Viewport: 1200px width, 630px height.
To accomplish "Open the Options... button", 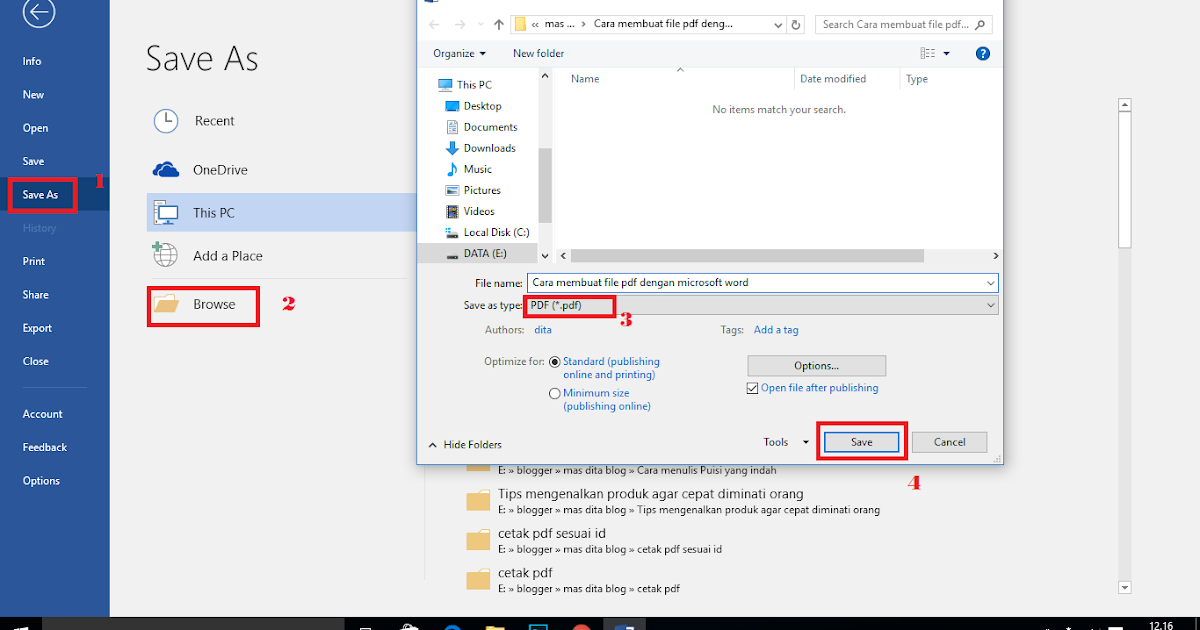I will [x=816, y=366].
